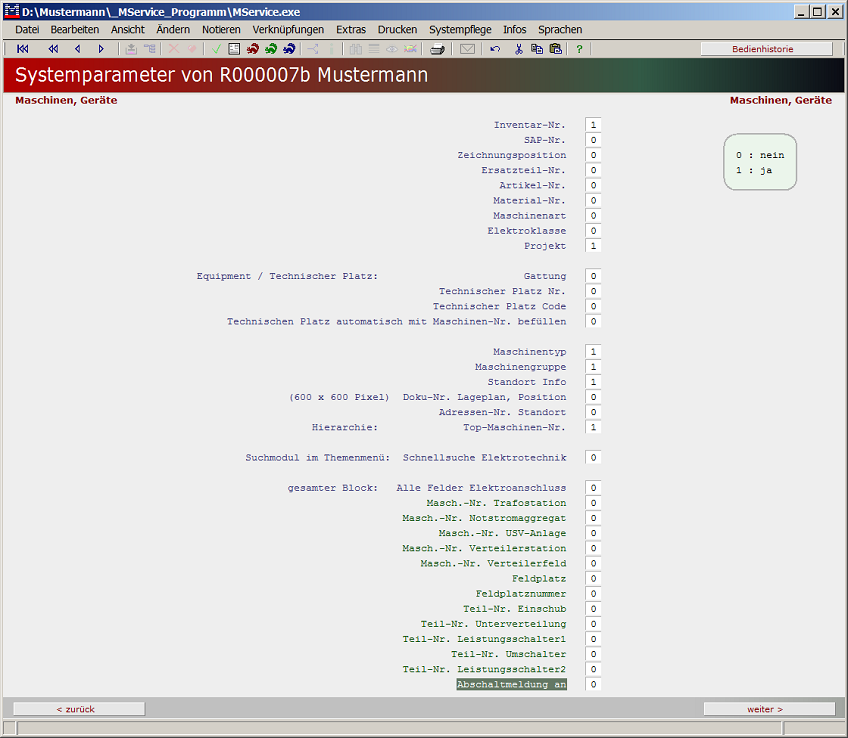The image size is (848, 738).
Task: Click the printer icon in the toolbar
Action: 438,49
